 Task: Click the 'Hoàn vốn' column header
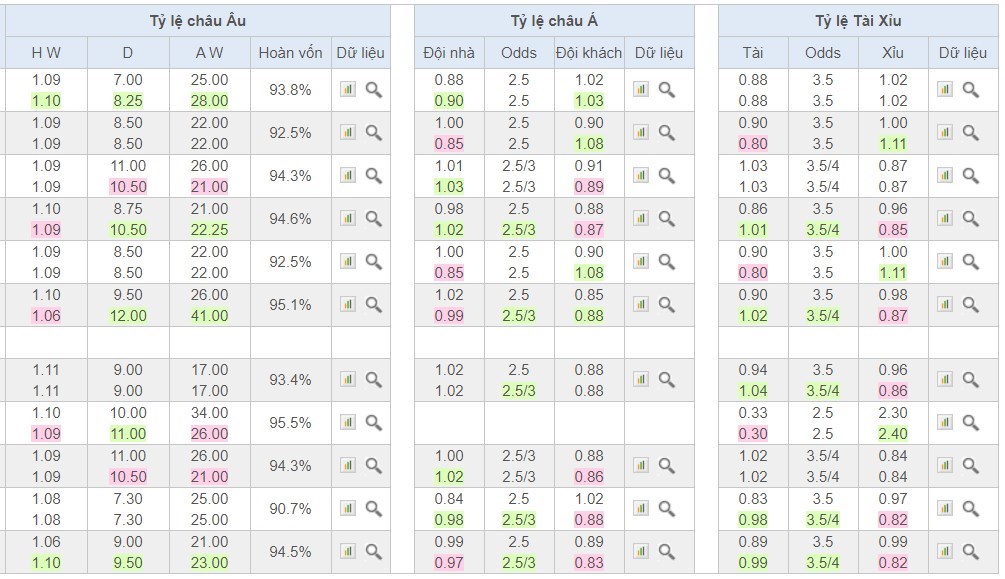[290, 53]
